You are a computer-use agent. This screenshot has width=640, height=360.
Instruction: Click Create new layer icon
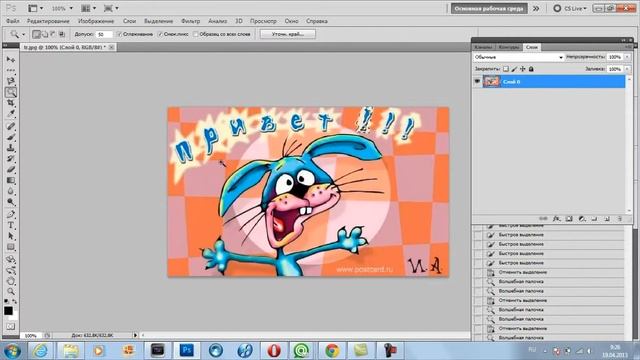[x=607, y=219]
